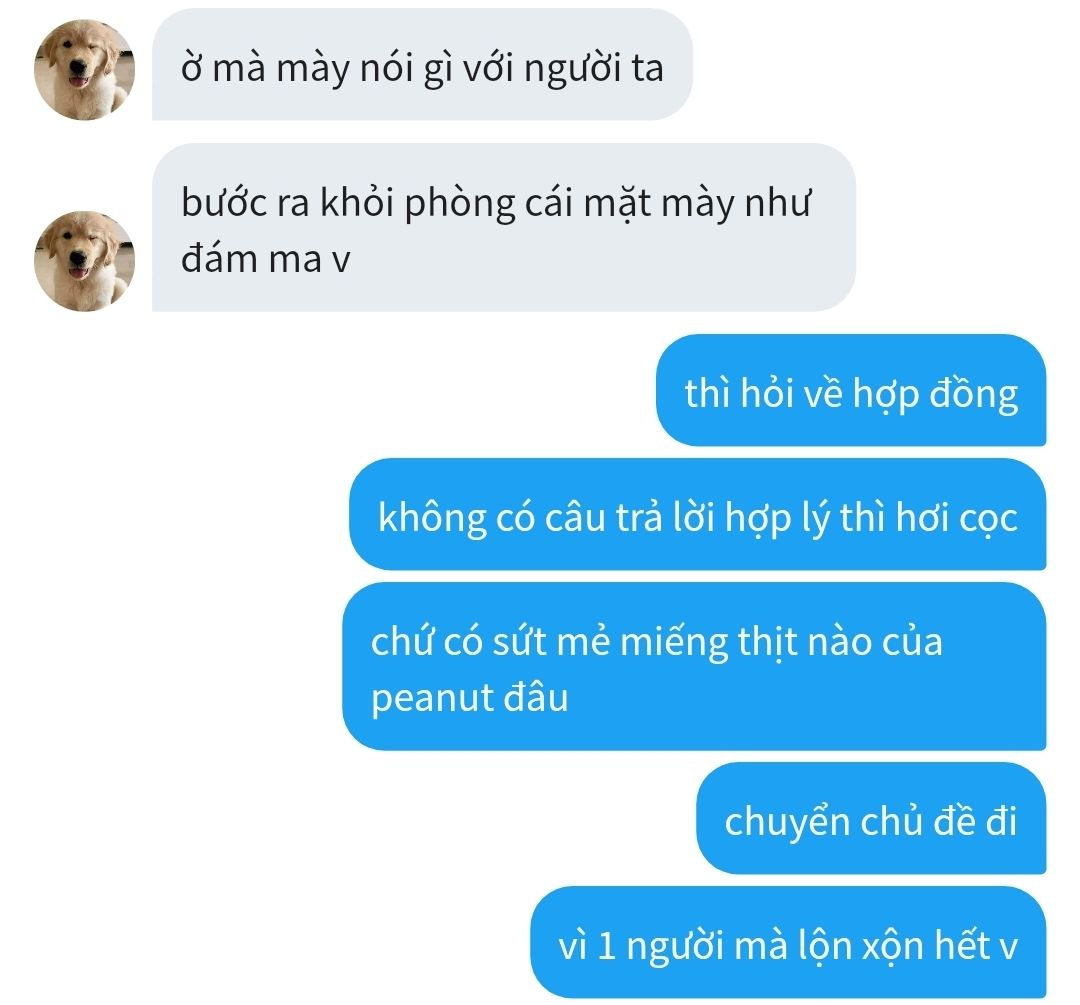Screen dimensions: 1080x1005
Task: Click the words 'đám ma v' in the gray bubble
Action: 266,260
